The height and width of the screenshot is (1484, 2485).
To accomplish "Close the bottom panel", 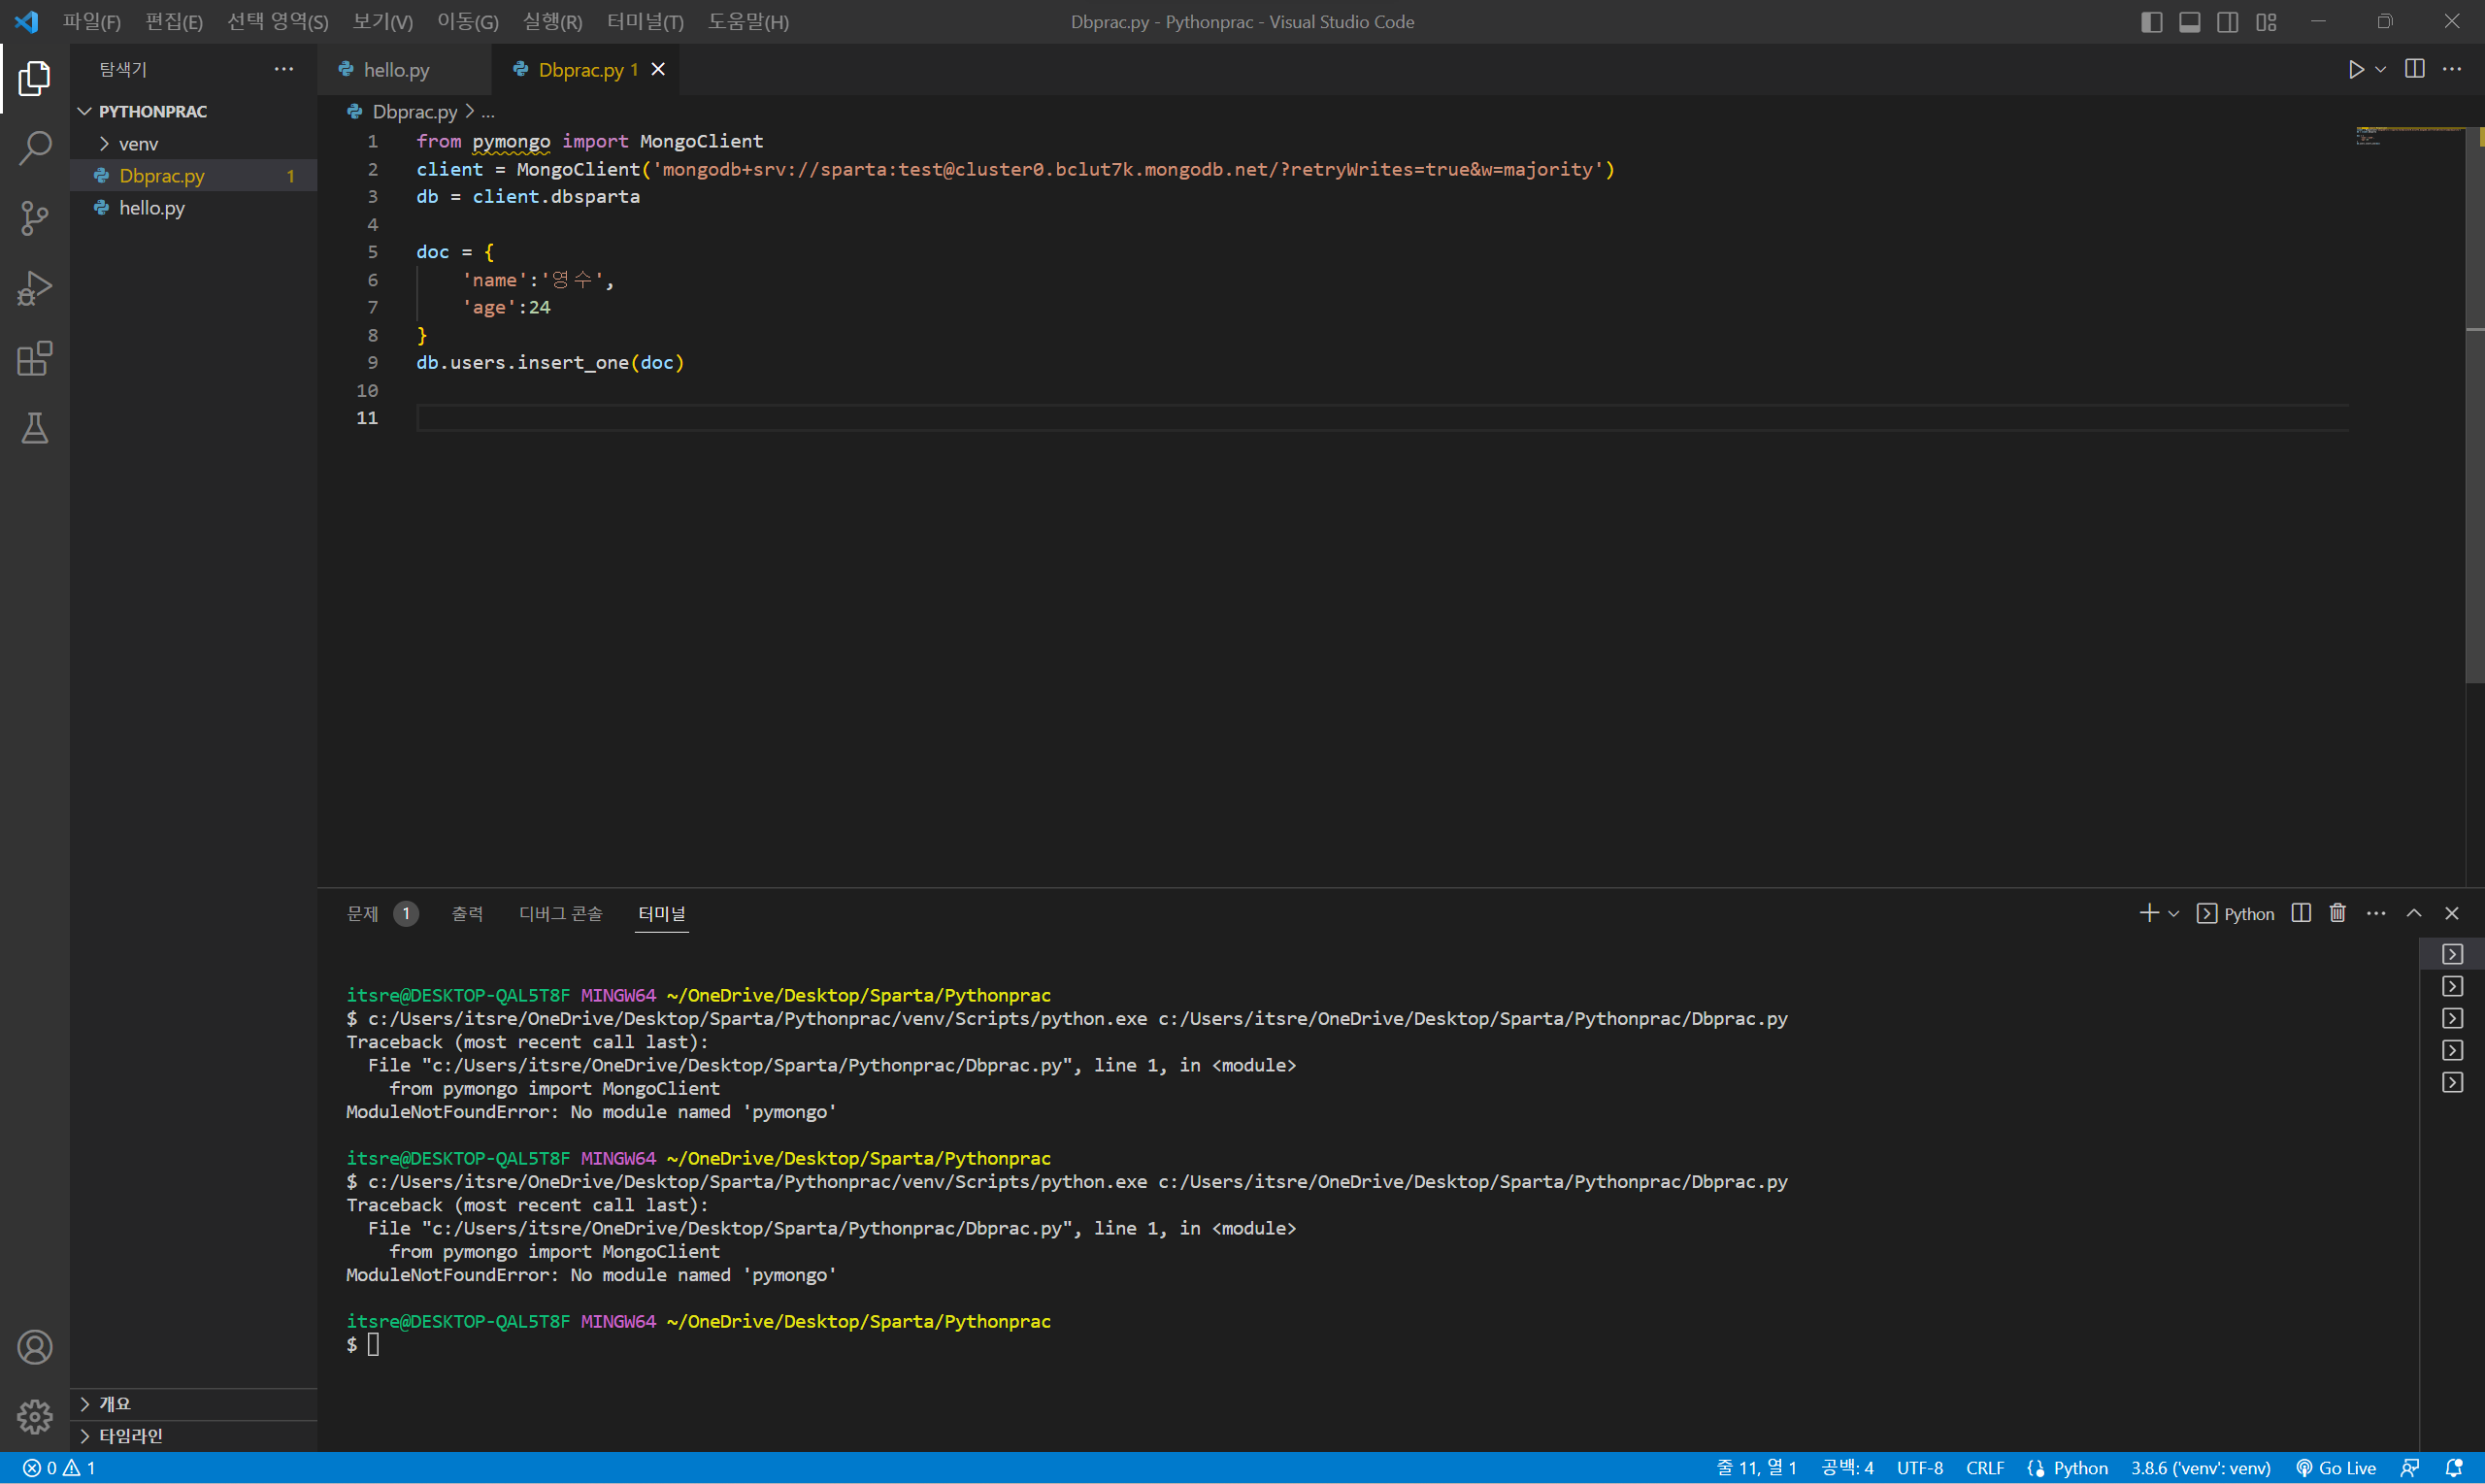I will tap(2452, 913).
